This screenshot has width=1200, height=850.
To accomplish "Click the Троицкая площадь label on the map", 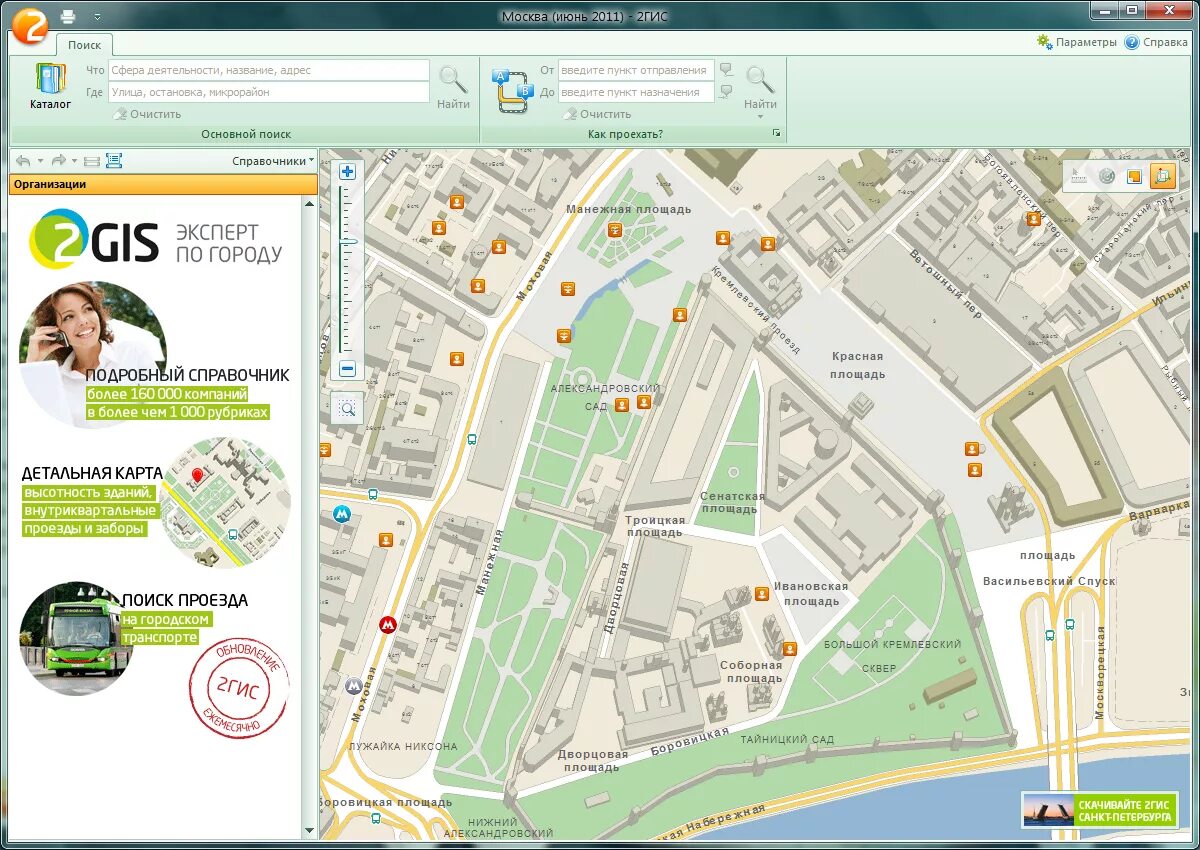I will tap(655, 526).
